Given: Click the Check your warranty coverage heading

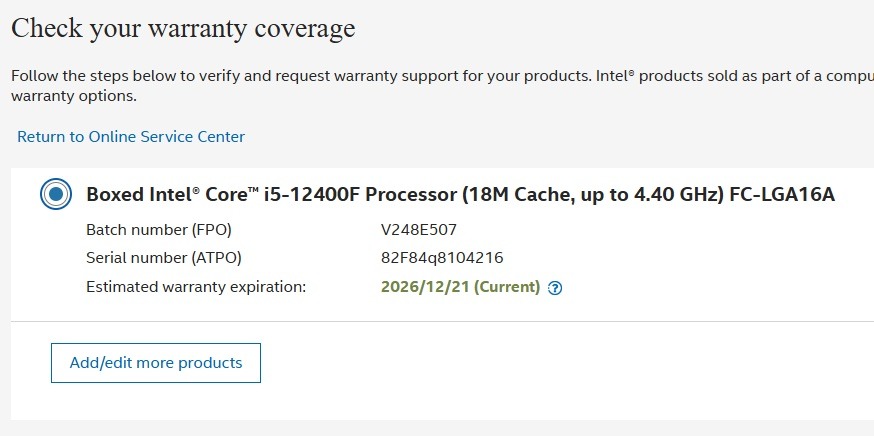Looking at the screenshot, I should 183,28.
